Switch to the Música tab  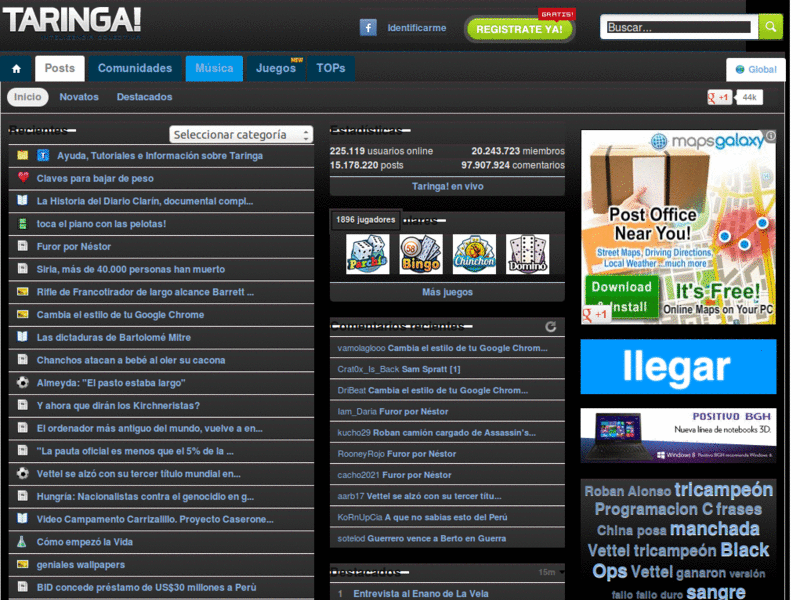pos(214,68)
